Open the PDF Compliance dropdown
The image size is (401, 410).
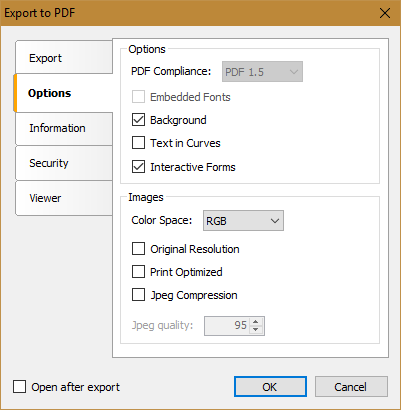pos(262,72)
